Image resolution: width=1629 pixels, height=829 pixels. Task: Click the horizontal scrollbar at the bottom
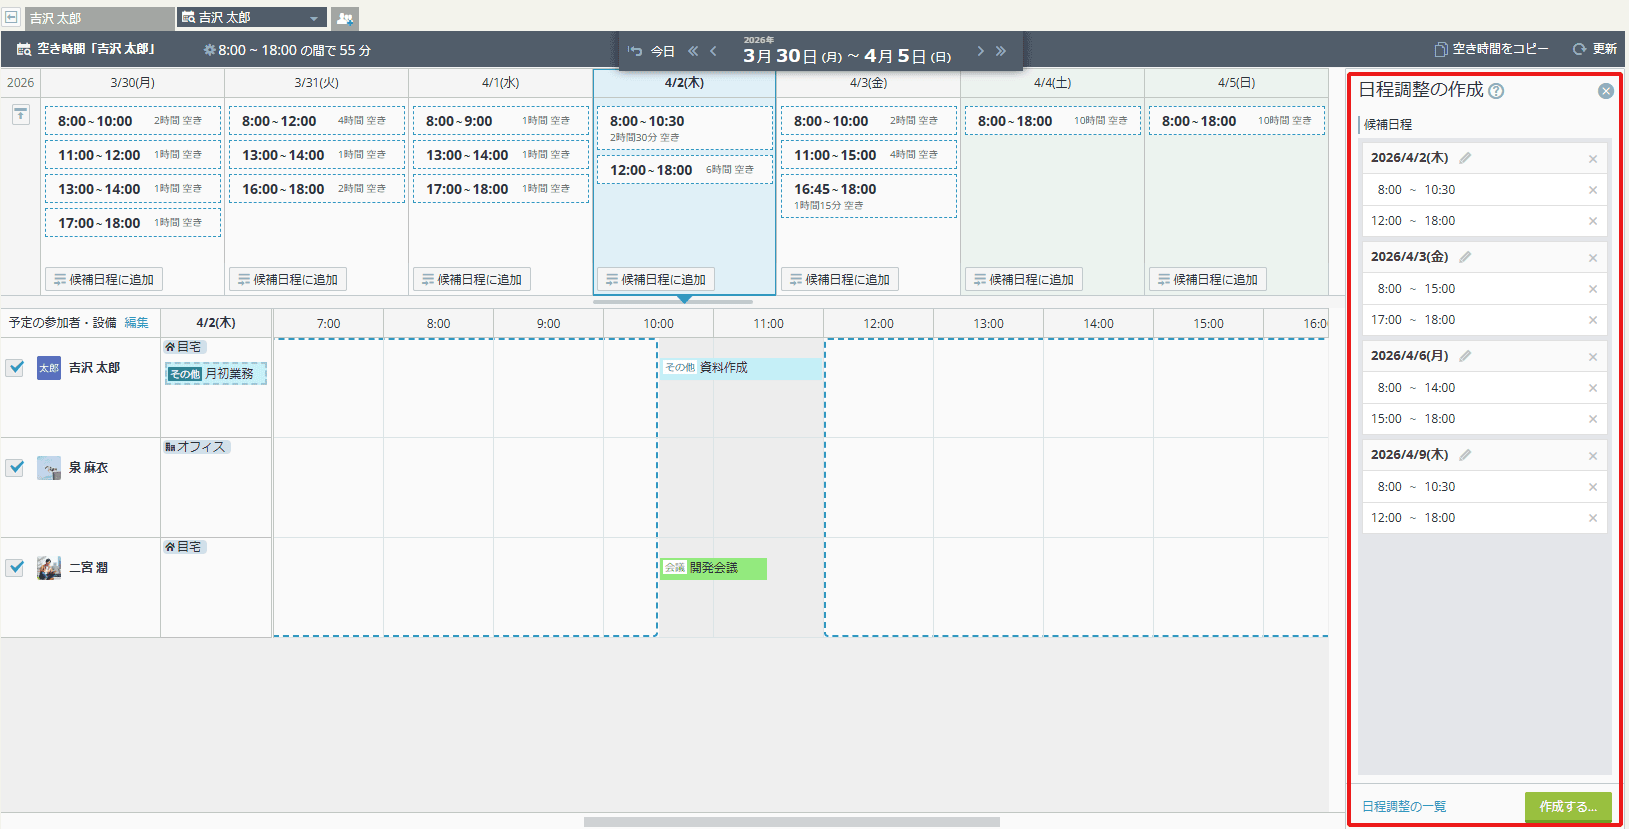[791, 822]
